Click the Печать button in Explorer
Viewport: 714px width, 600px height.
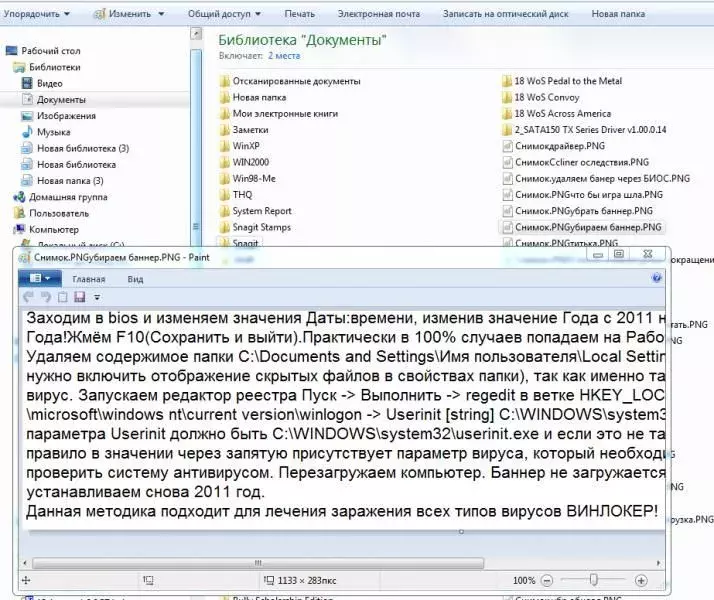point(300,14)
